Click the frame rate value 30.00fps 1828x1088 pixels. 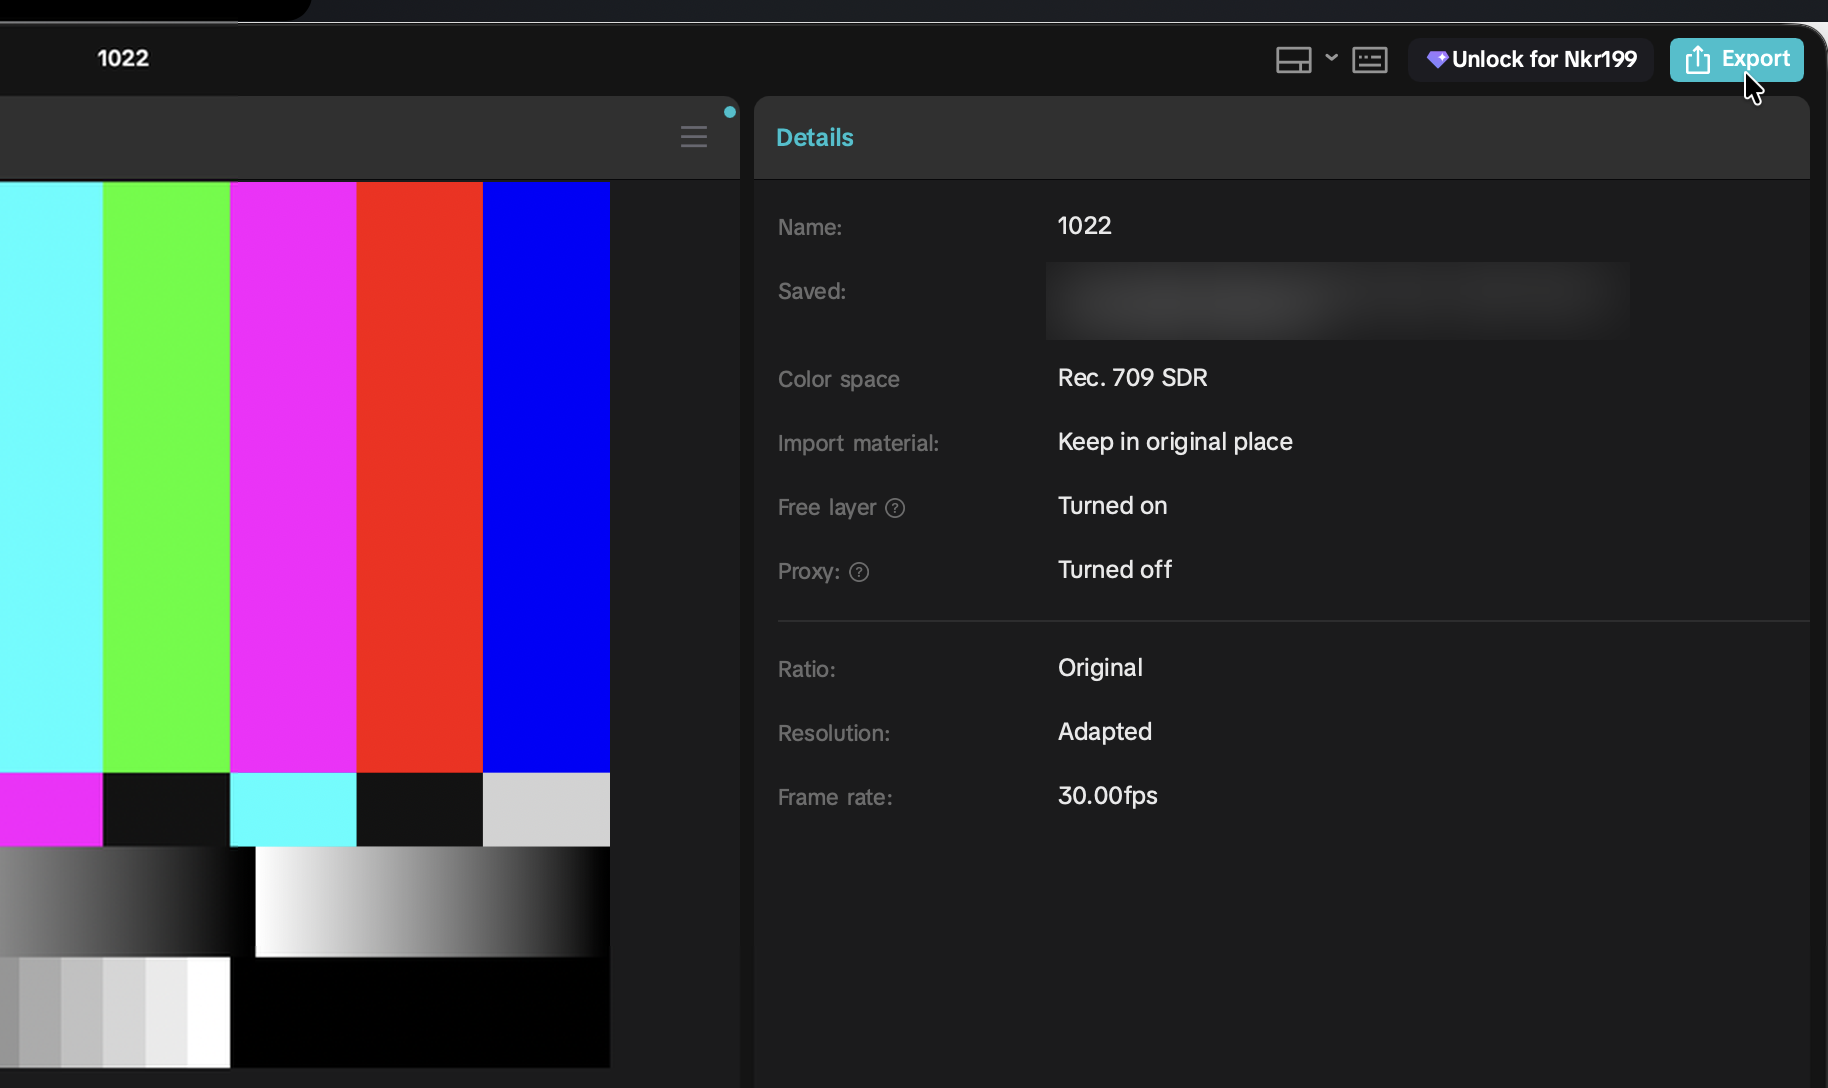pos(1108,796)
